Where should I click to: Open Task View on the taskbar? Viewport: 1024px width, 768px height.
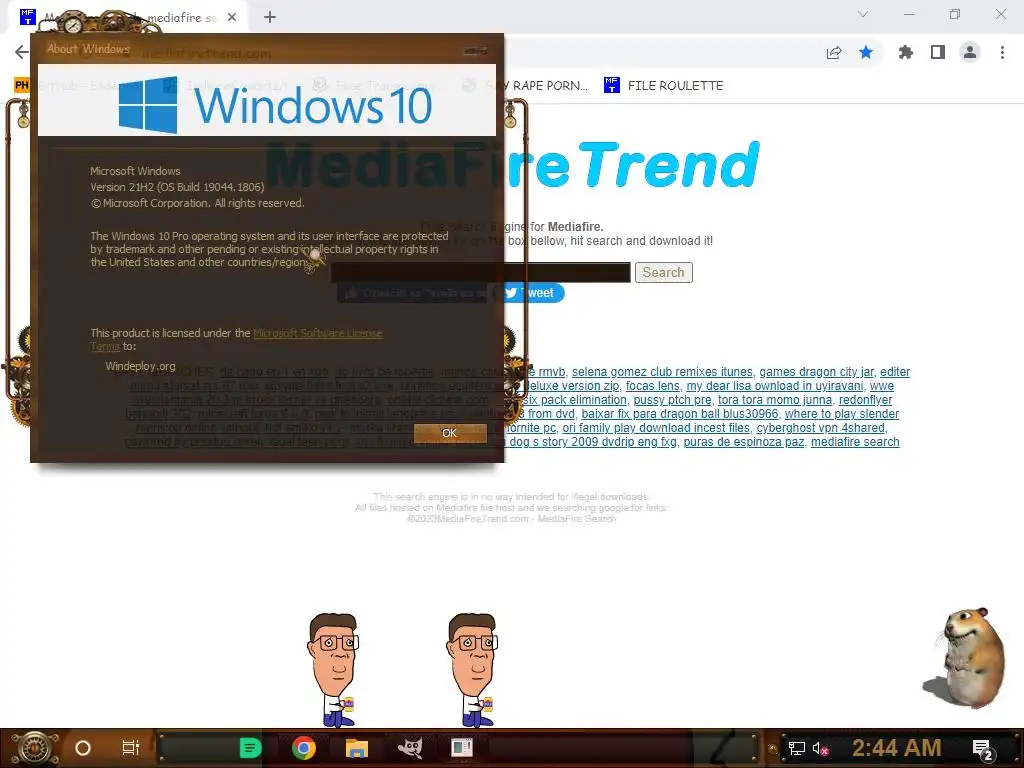[x=131, y=748]
